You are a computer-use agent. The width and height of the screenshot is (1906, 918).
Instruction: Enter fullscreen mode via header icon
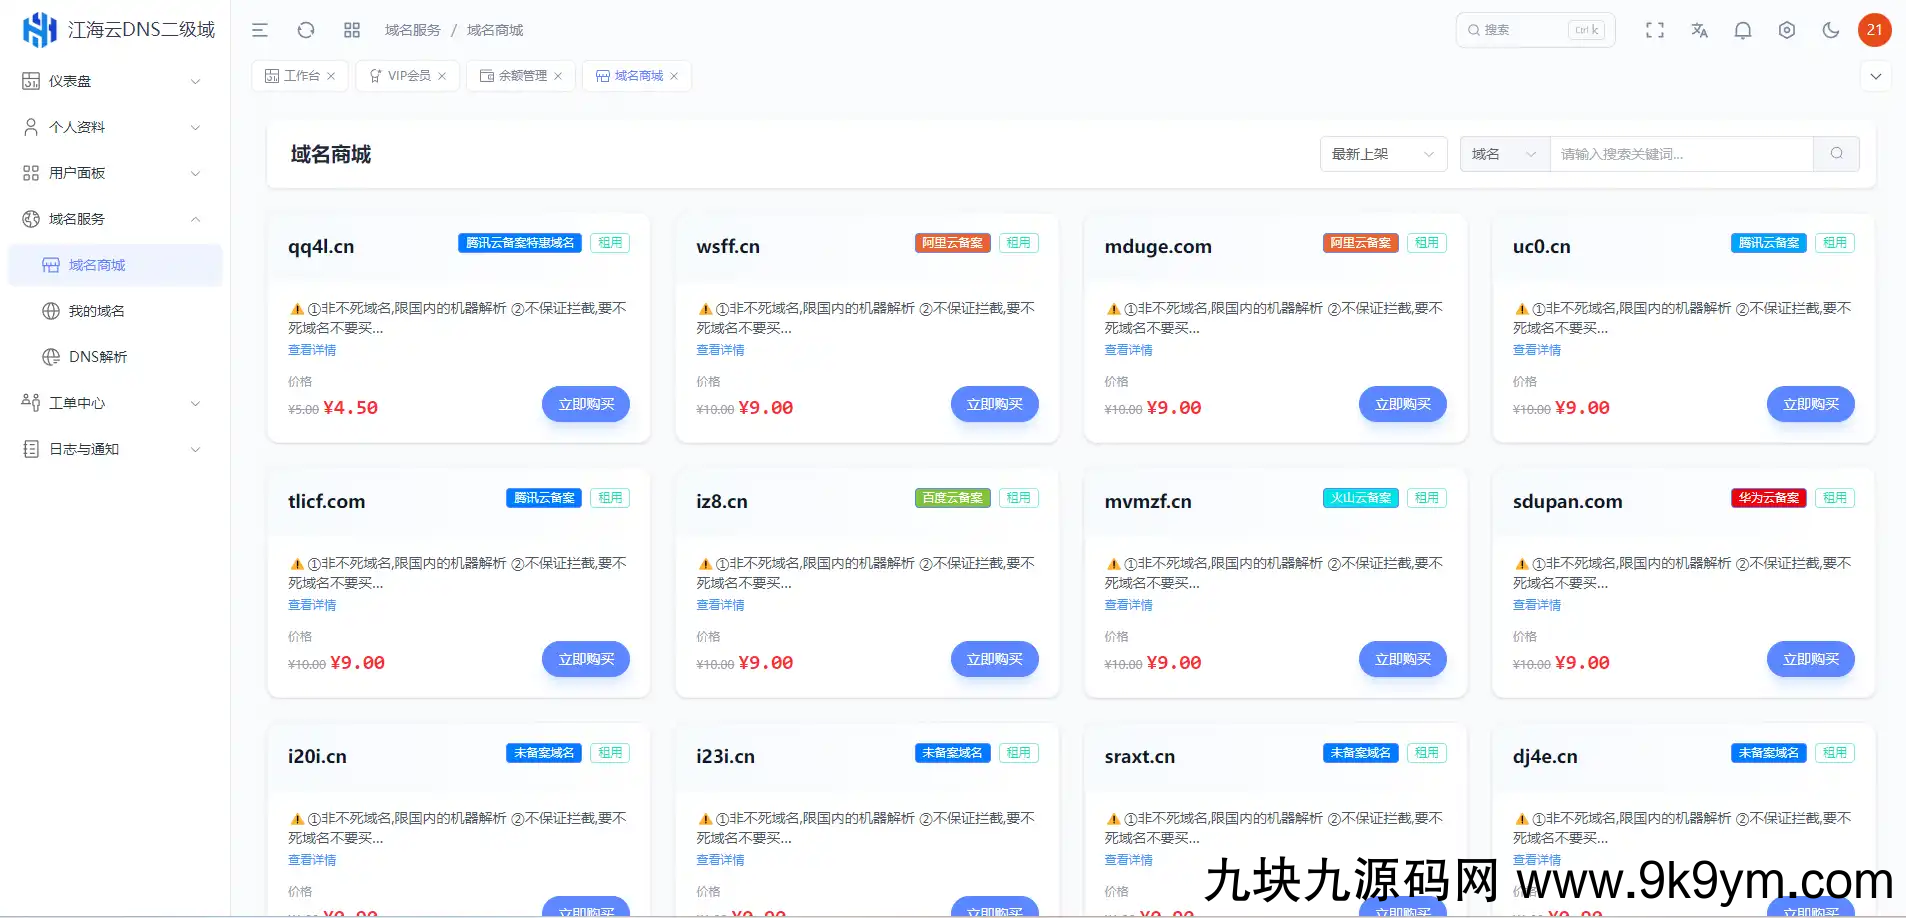pos(1655,30)
